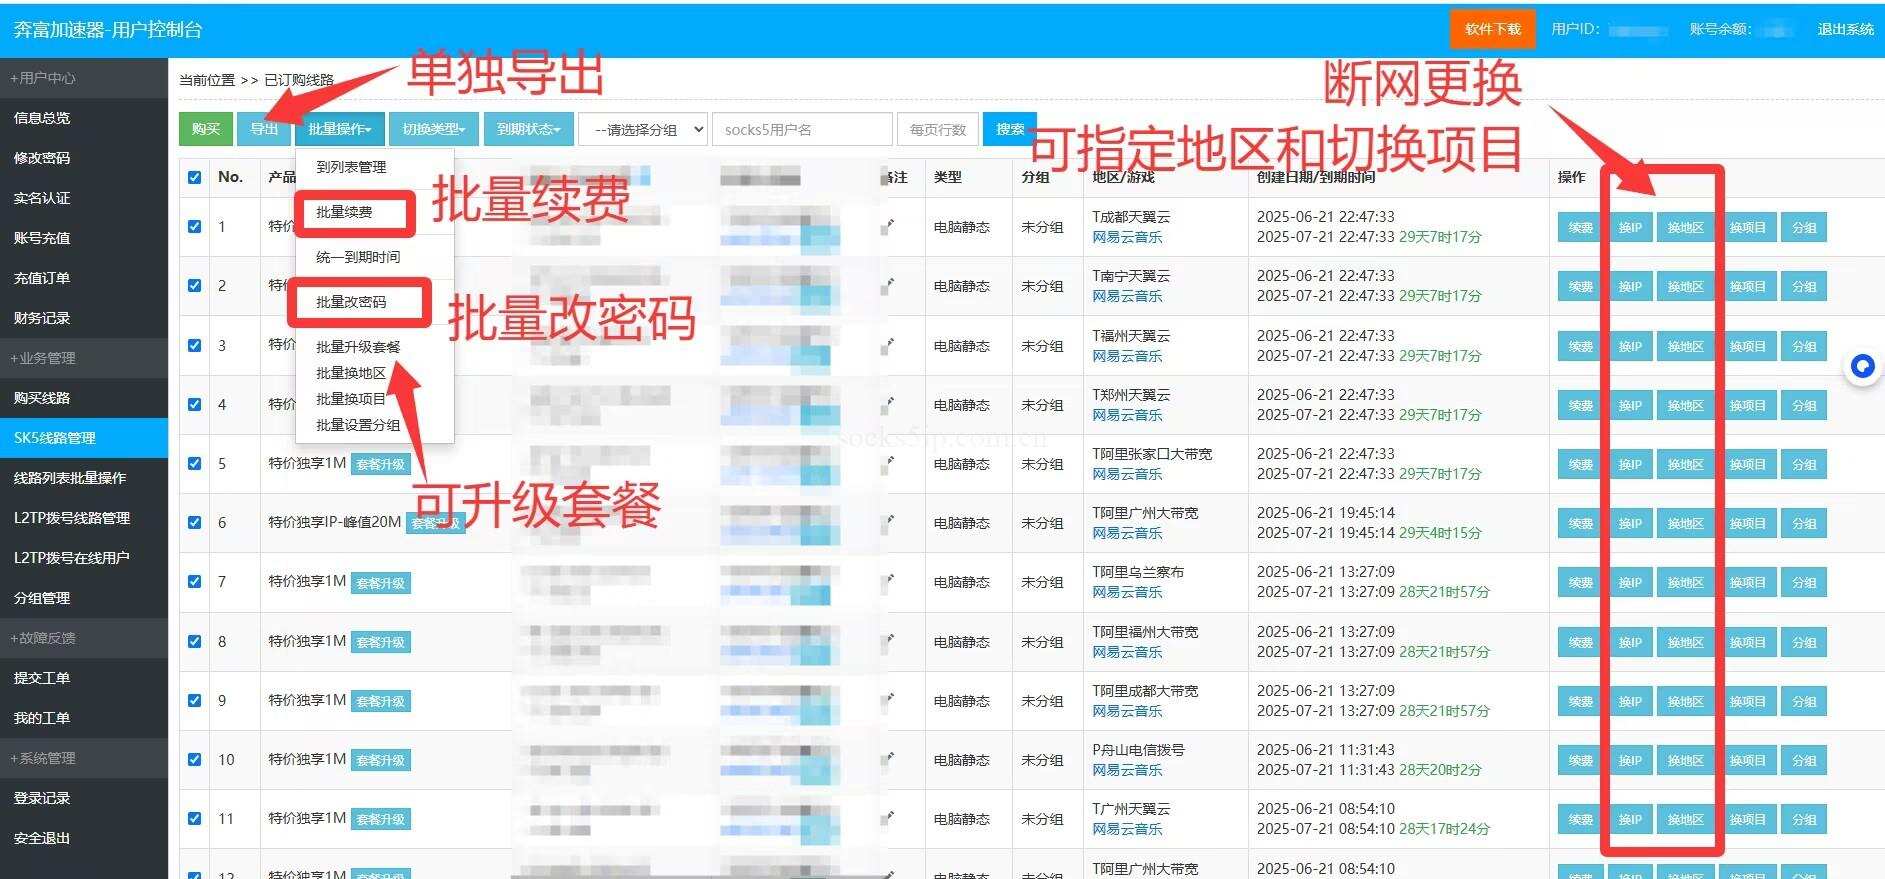Click 换IP for the T成都天翼云 row
The image size is (1885, 879).
tap(1630, 228)
